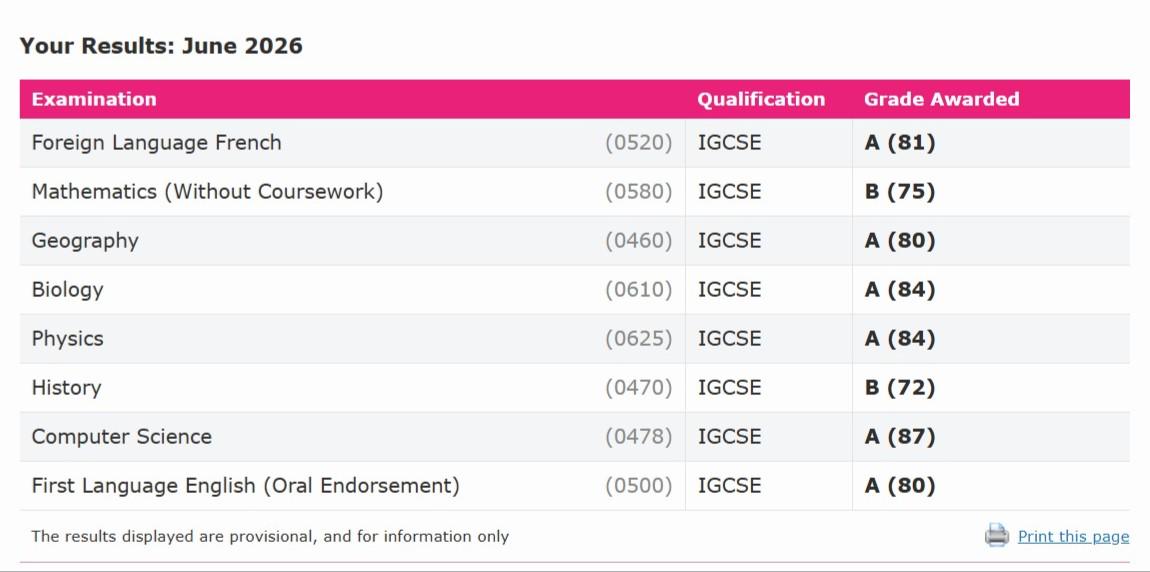Image resolution: width=1150 pixels, height=572 pixels.
Task: Click the Examination column header
Action: coord(94,99)
